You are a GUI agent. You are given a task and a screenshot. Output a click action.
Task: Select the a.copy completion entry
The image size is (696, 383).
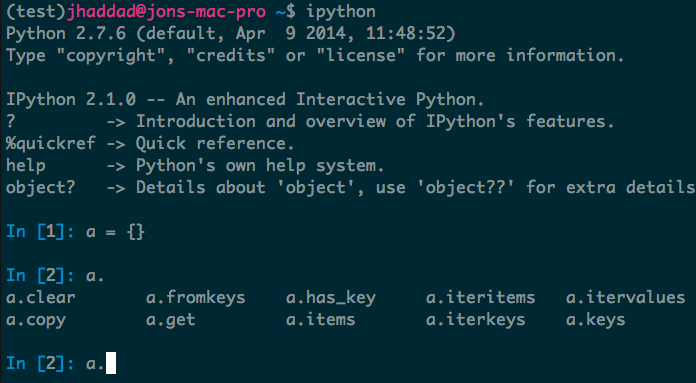(36, 320)
